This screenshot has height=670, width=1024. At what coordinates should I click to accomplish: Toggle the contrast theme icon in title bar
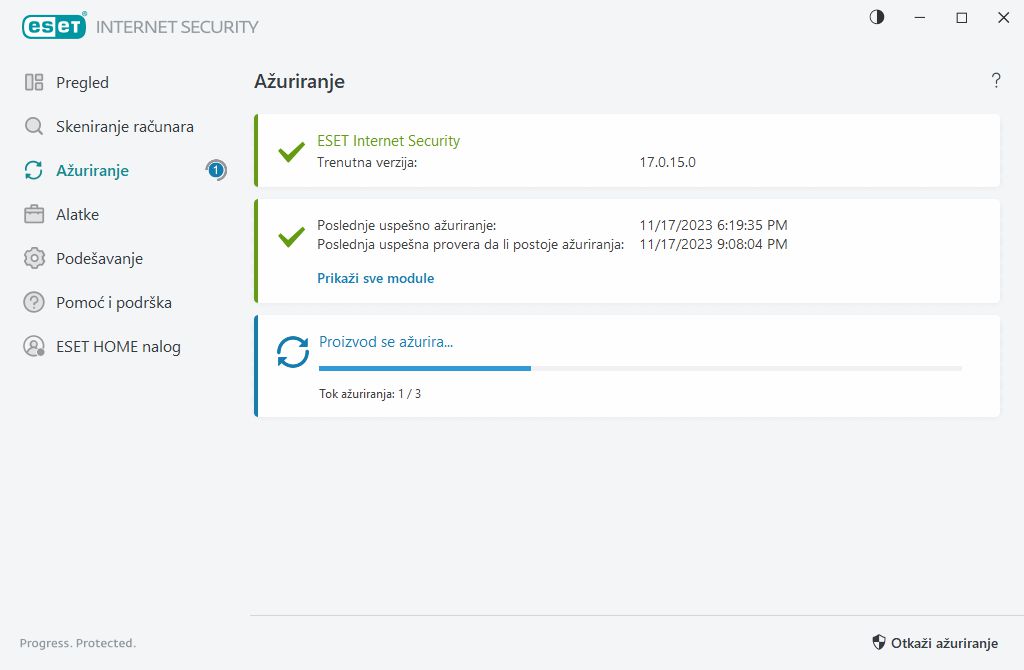pos(877,18)
